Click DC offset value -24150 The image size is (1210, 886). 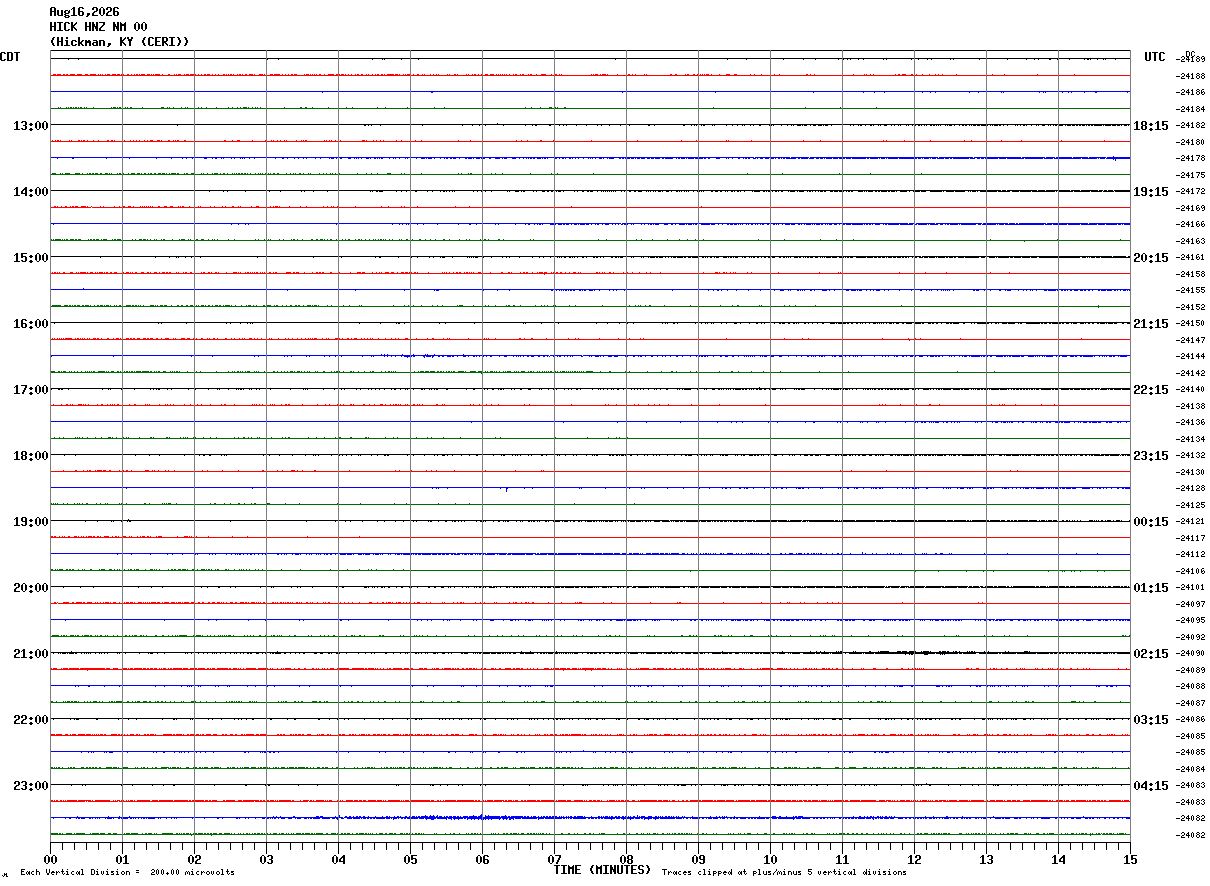click(x=1190, y=323)
